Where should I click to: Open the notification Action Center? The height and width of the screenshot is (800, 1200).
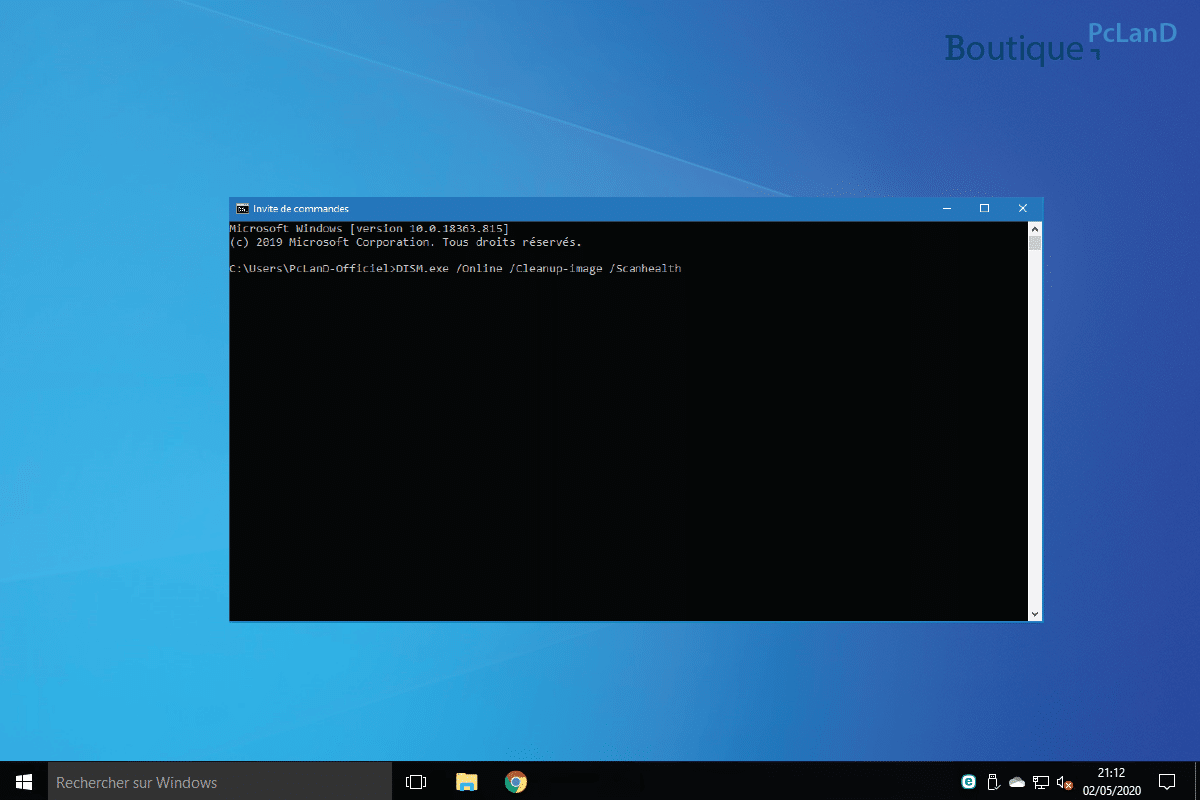coord(1166,781)
